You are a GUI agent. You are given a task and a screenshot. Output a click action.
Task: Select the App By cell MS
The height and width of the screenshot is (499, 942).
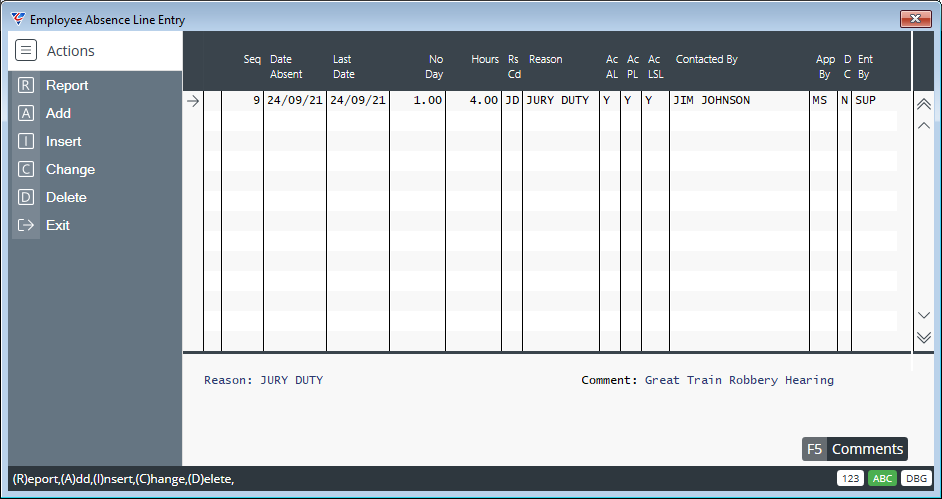coord(824,101)
